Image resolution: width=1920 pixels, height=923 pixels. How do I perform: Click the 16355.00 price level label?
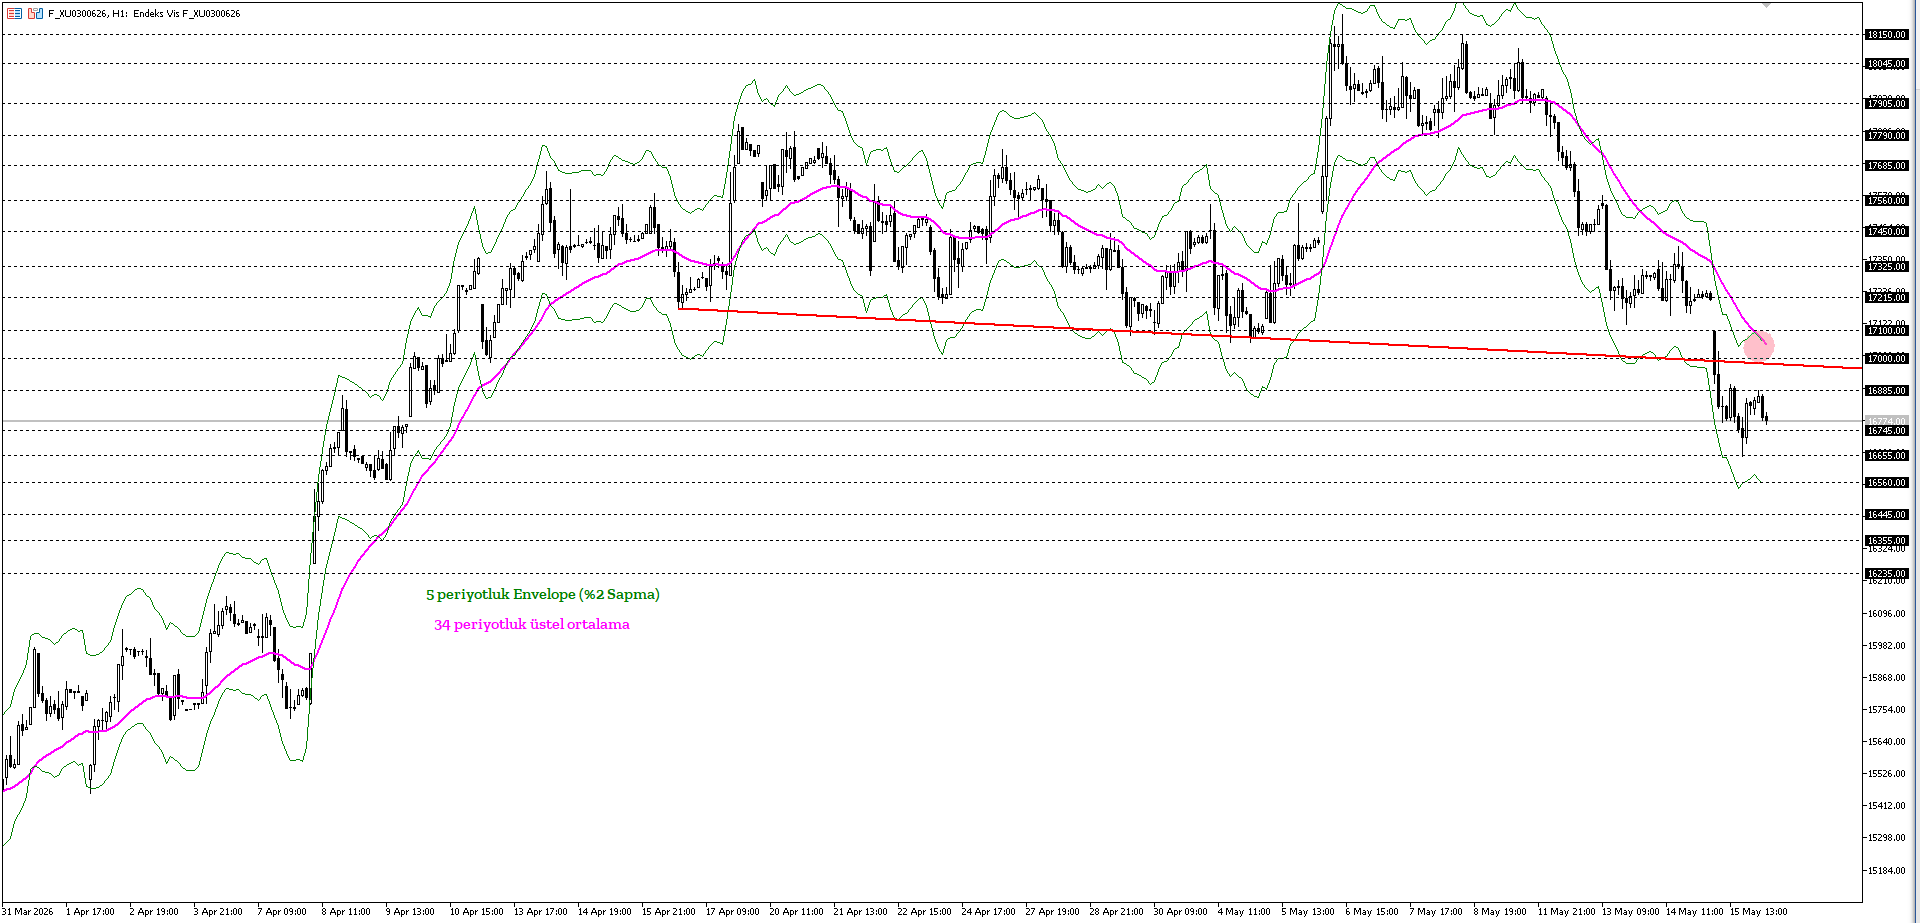tap(1887, 541)
